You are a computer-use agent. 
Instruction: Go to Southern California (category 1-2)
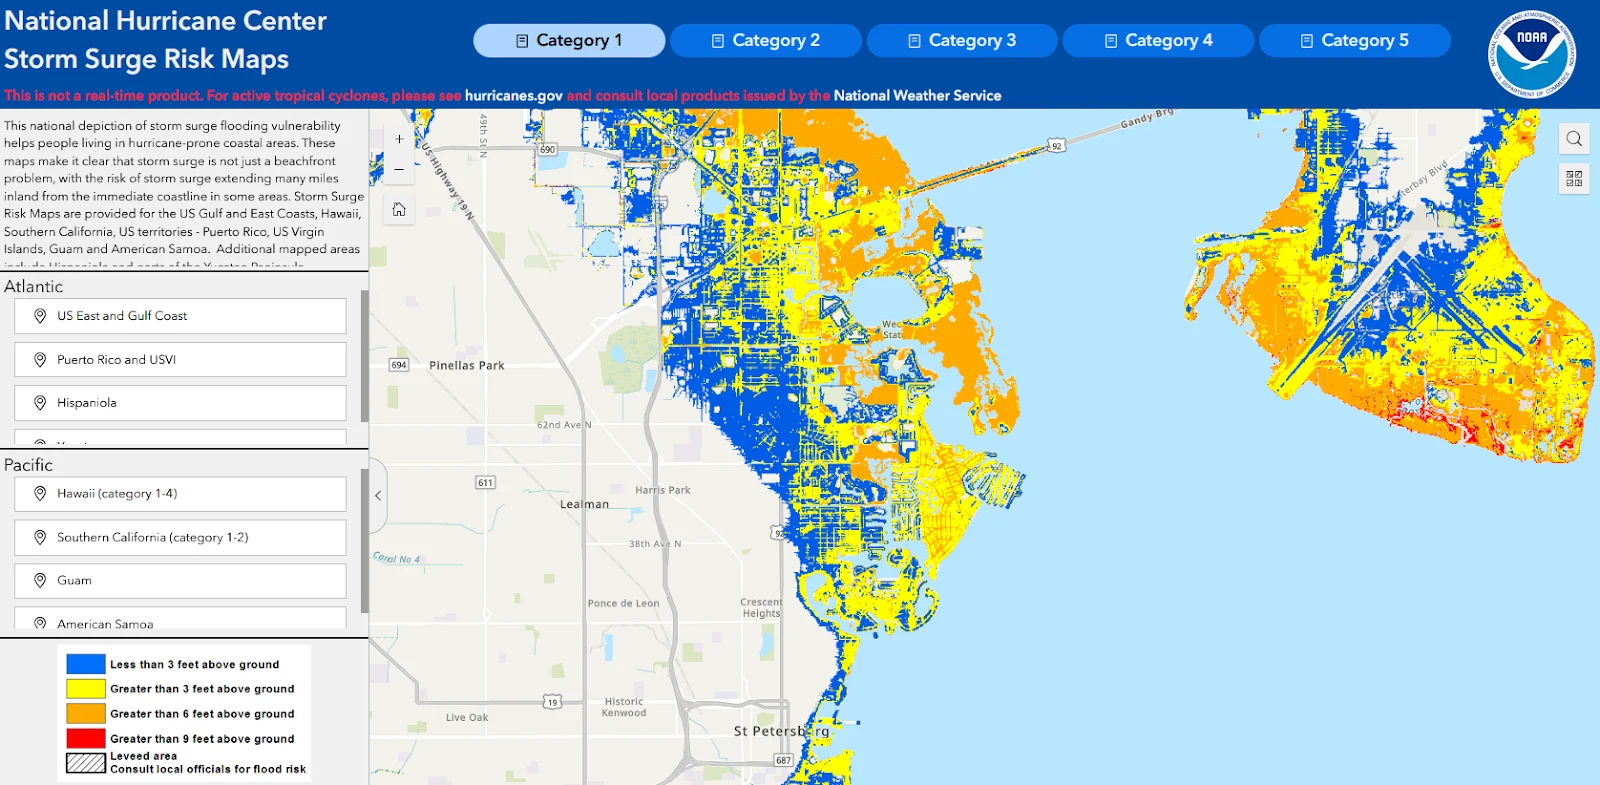point(180,538)
